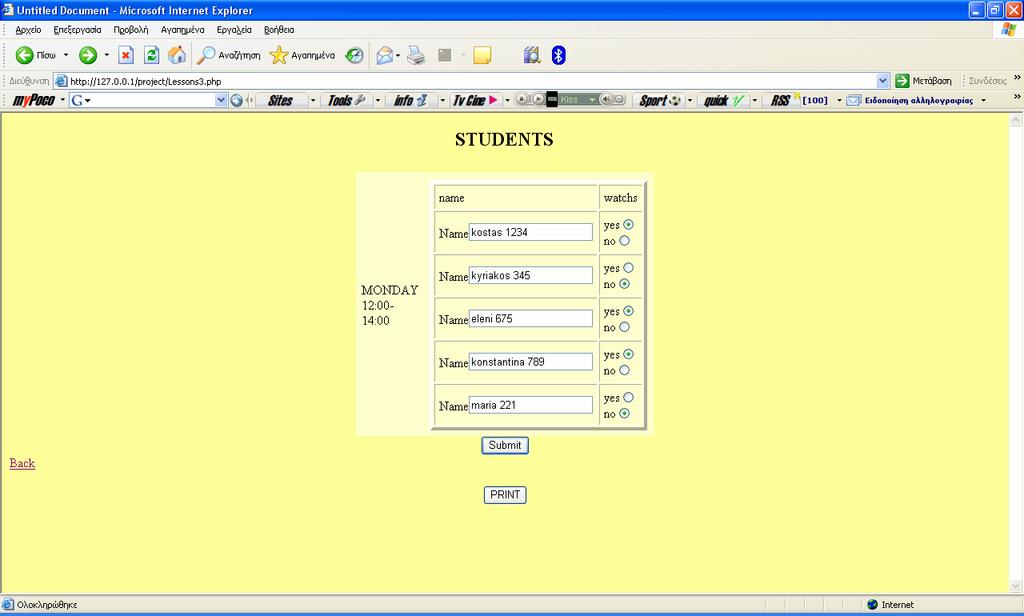This screenshot has width=1024, height=616.
Task: Open the RSS [100] toolbar button
Action: (799, 100)
